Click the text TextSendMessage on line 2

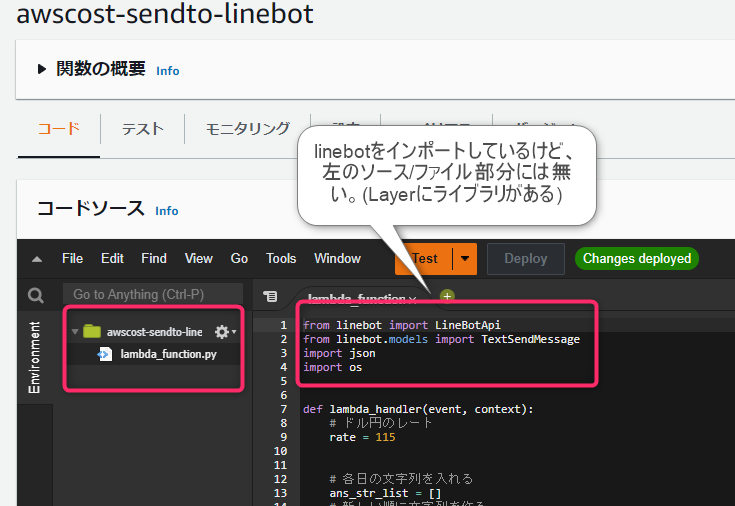[x=531, y=339]
